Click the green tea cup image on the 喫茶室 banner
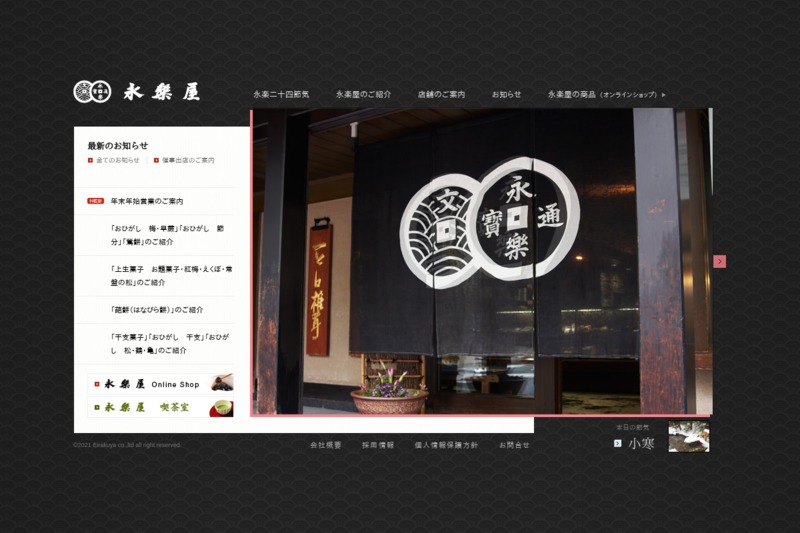This screenshot has width=800, height=533. click(222, 407)
